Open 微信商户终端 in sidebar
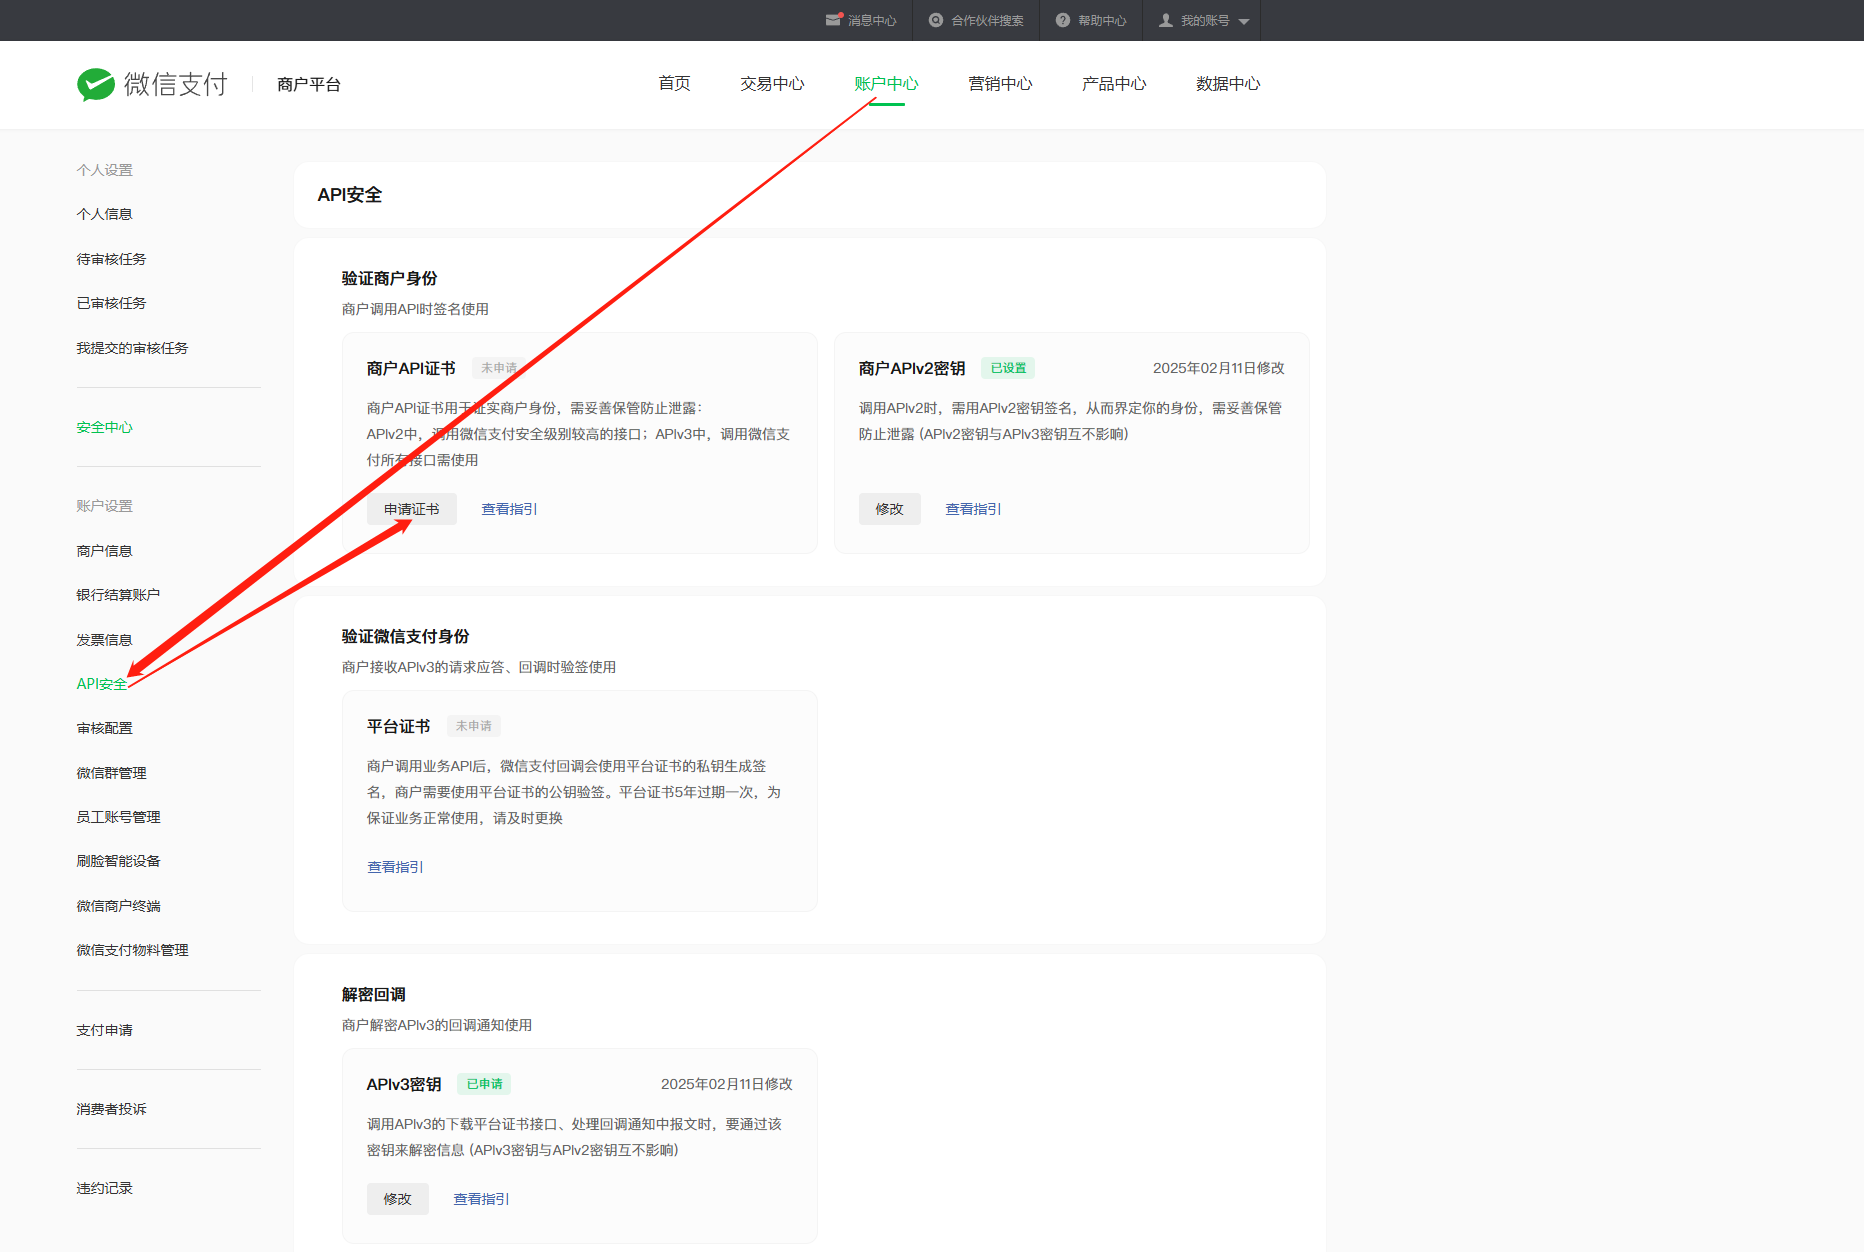 pos(119,906)
